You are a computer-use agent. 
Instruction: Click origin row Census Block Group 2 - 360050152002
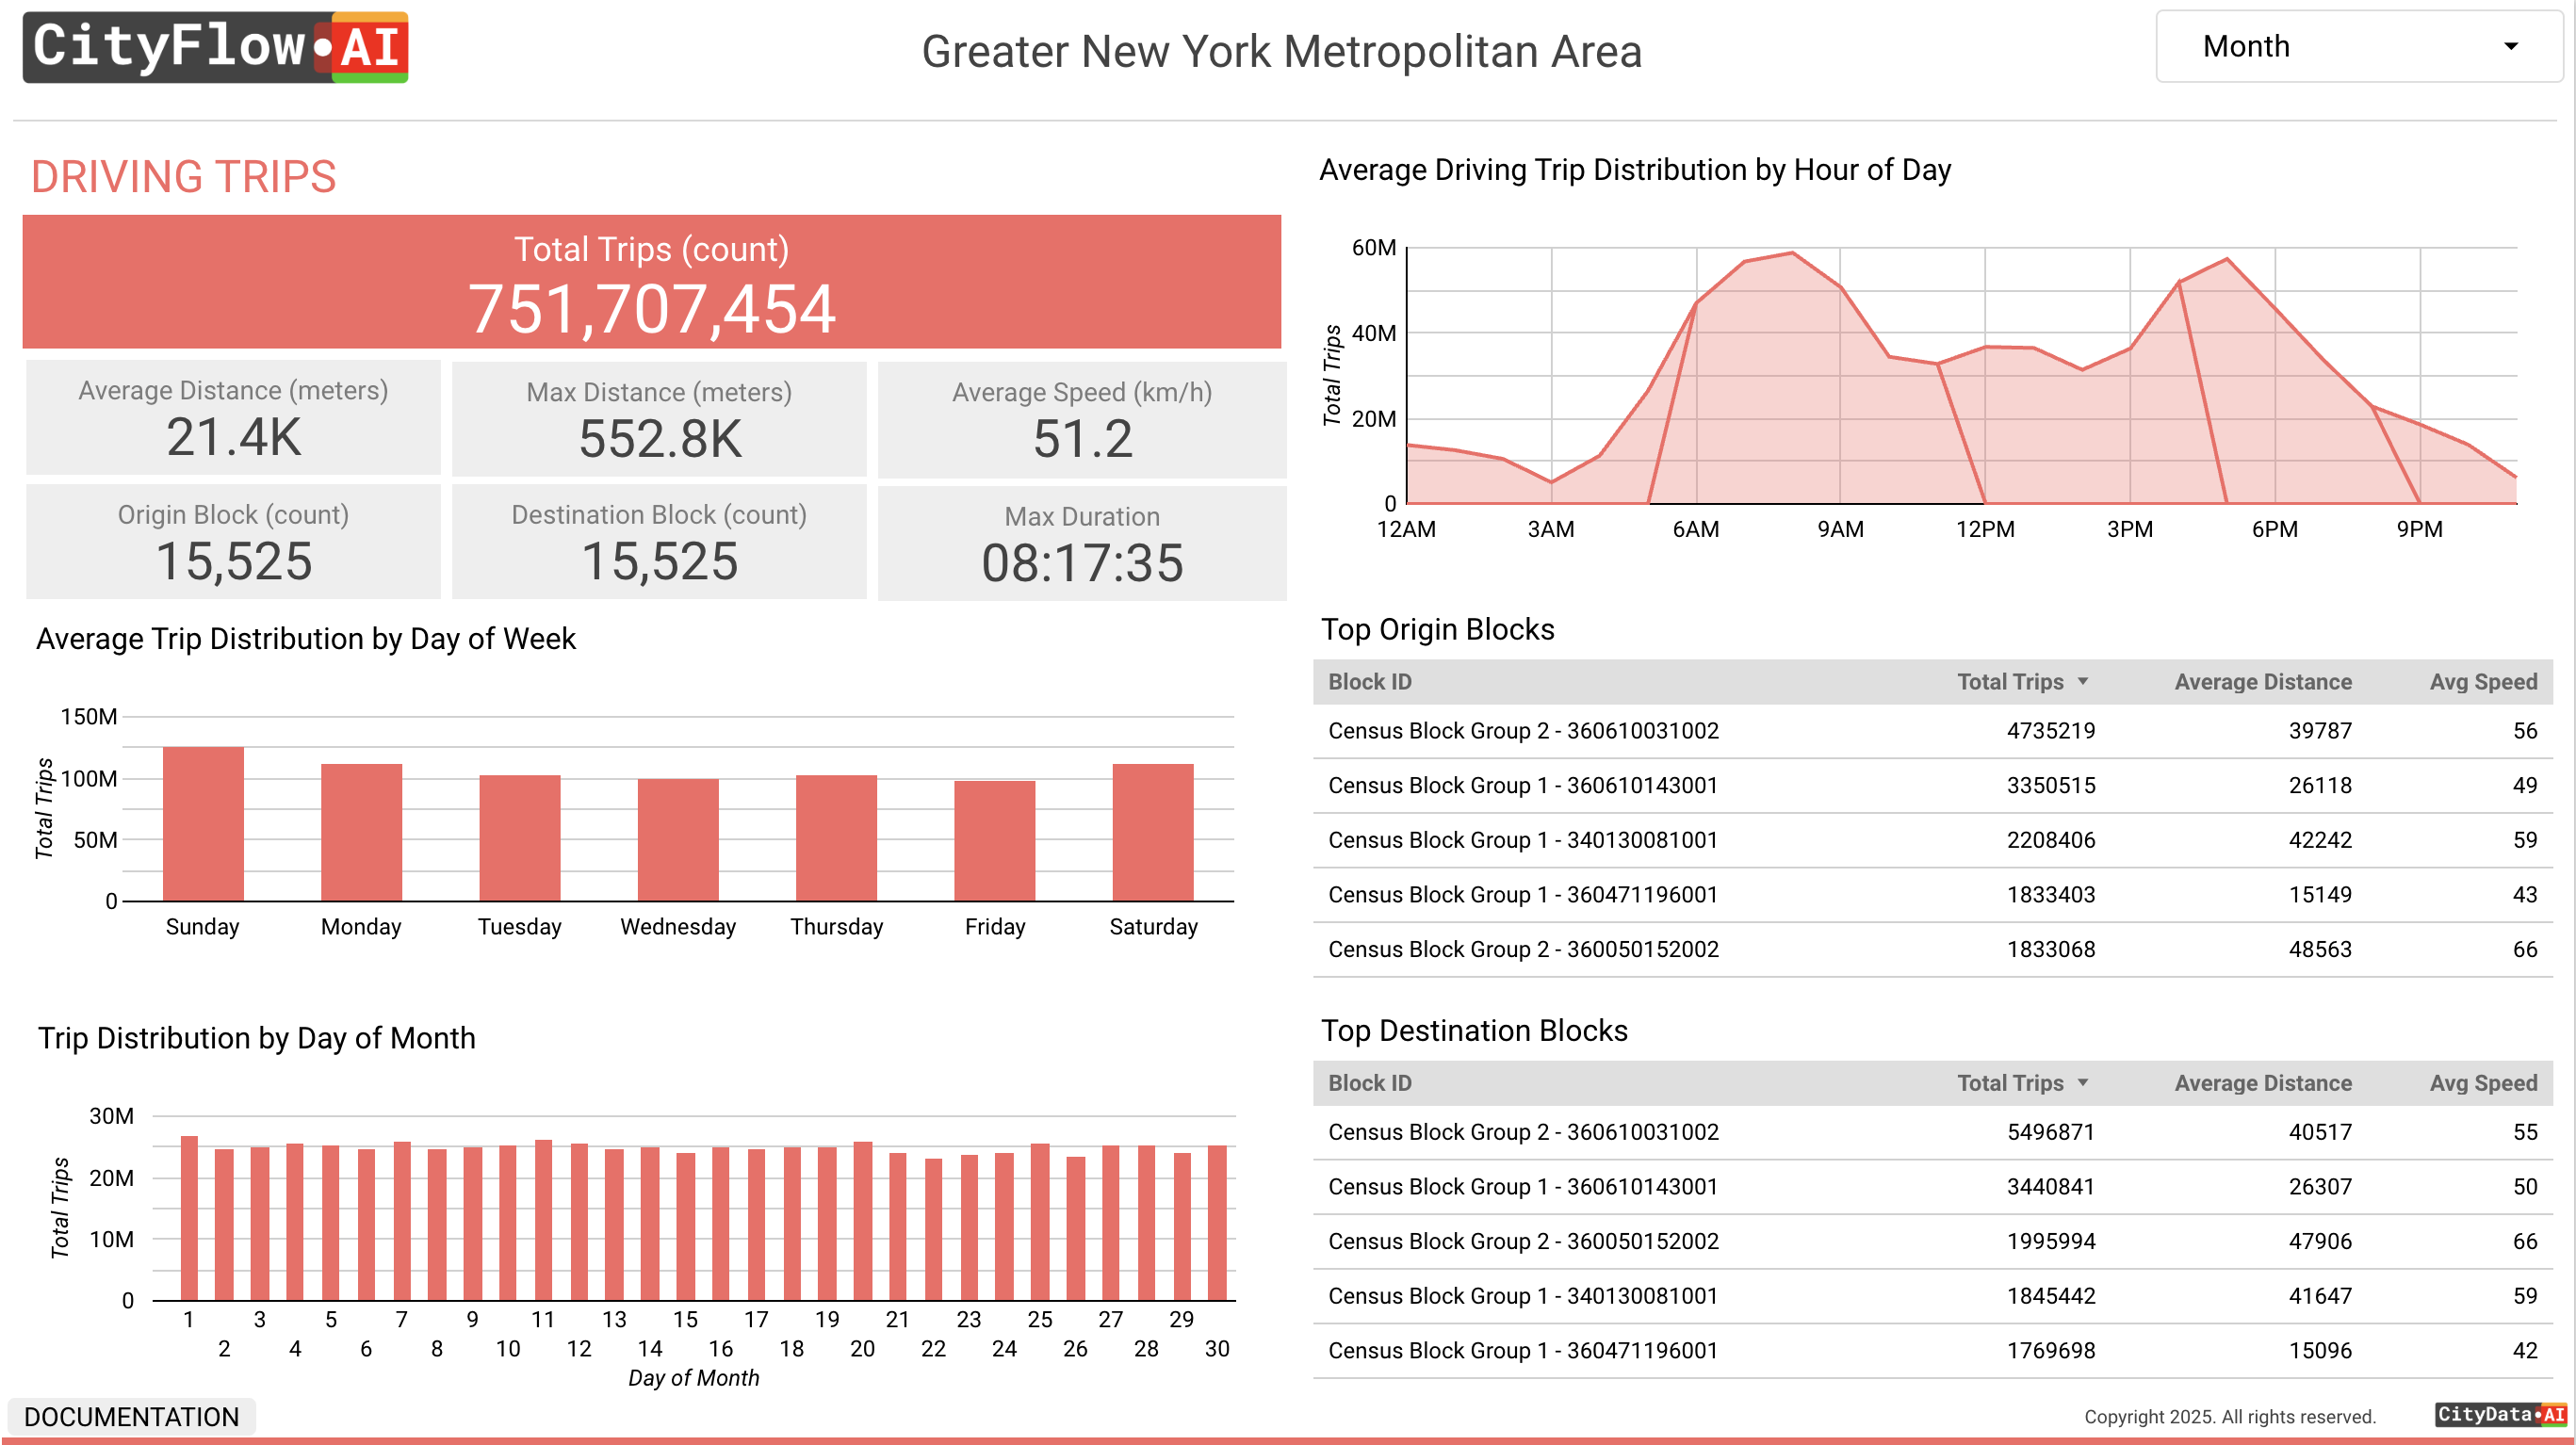[x=1932, y=950]
